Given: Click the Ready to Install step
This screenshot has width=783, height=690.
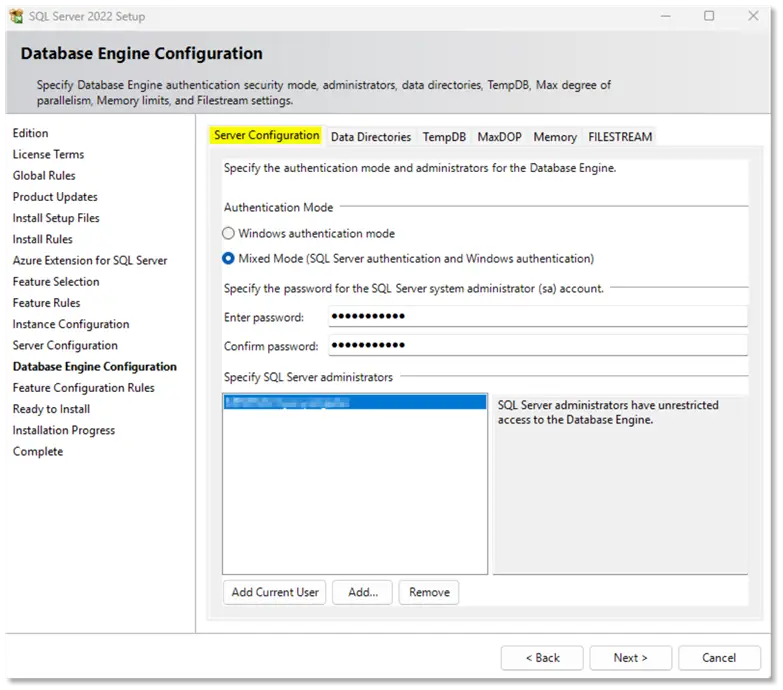Looking at the screenshot, I should coord(51,409).
